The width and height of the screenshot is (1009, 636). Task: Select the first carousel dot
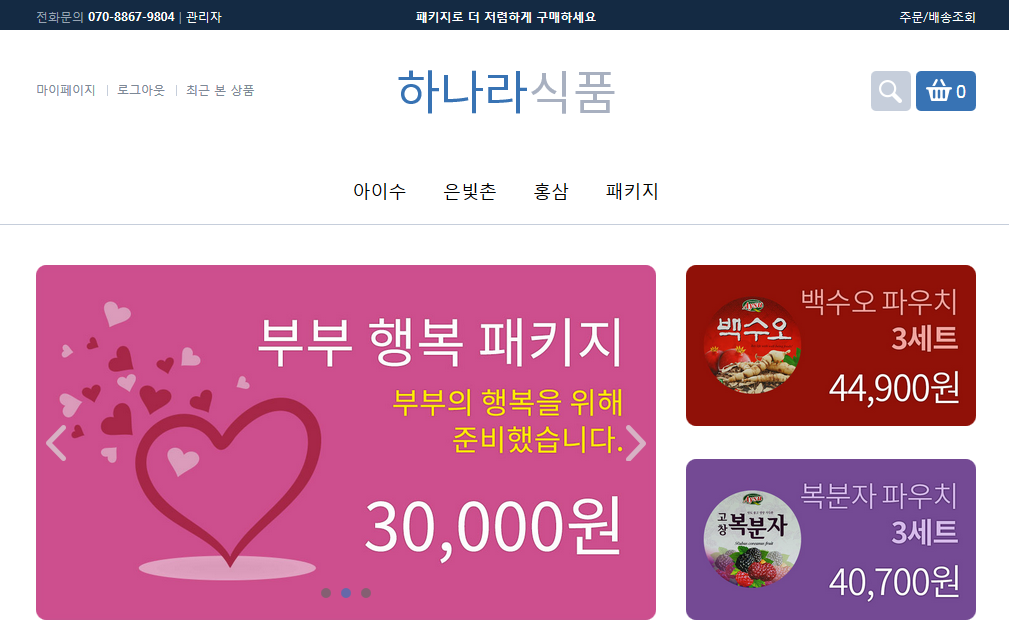326,593
